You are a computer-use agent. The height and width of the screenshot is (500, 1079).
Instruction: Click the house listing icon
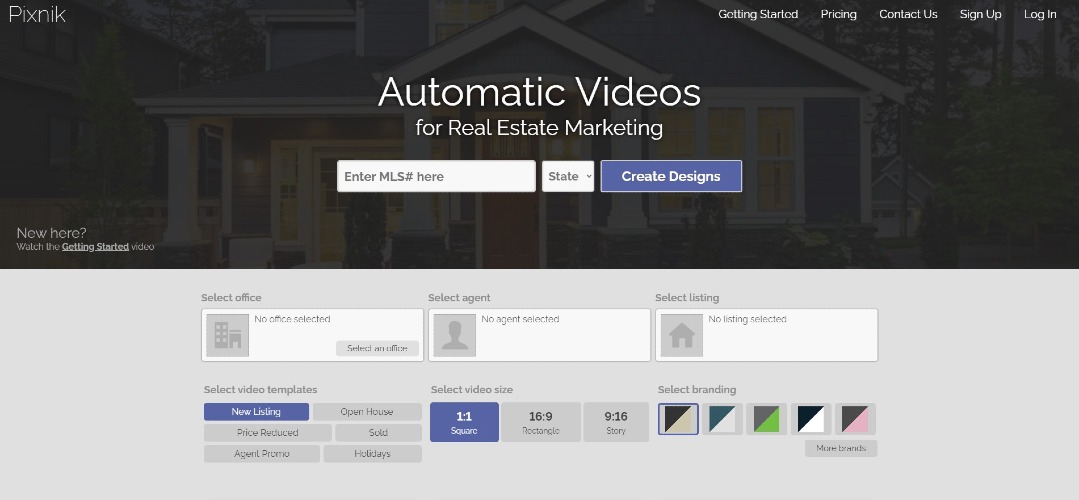(x=681, y=335)
